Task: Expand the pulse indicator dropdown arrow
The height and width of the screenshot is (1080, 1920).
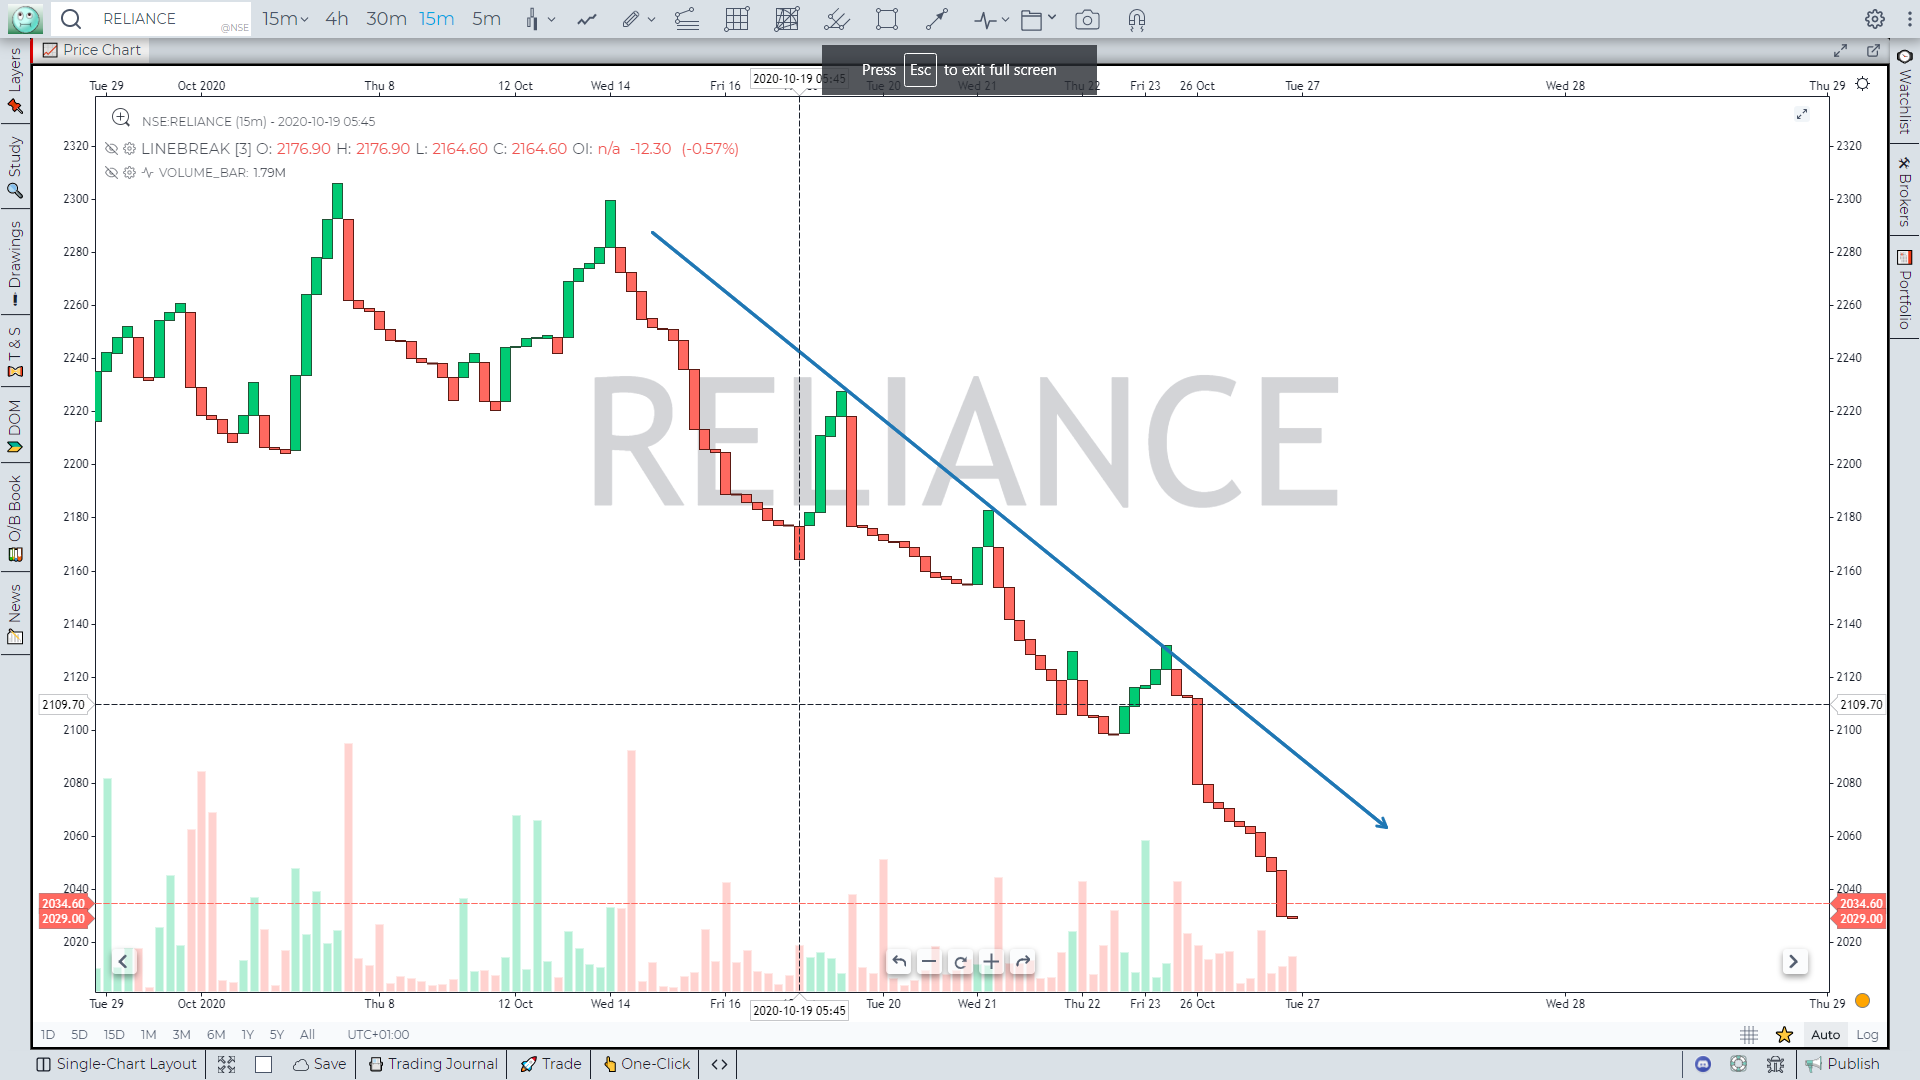Action: [x=1005, y=19]
